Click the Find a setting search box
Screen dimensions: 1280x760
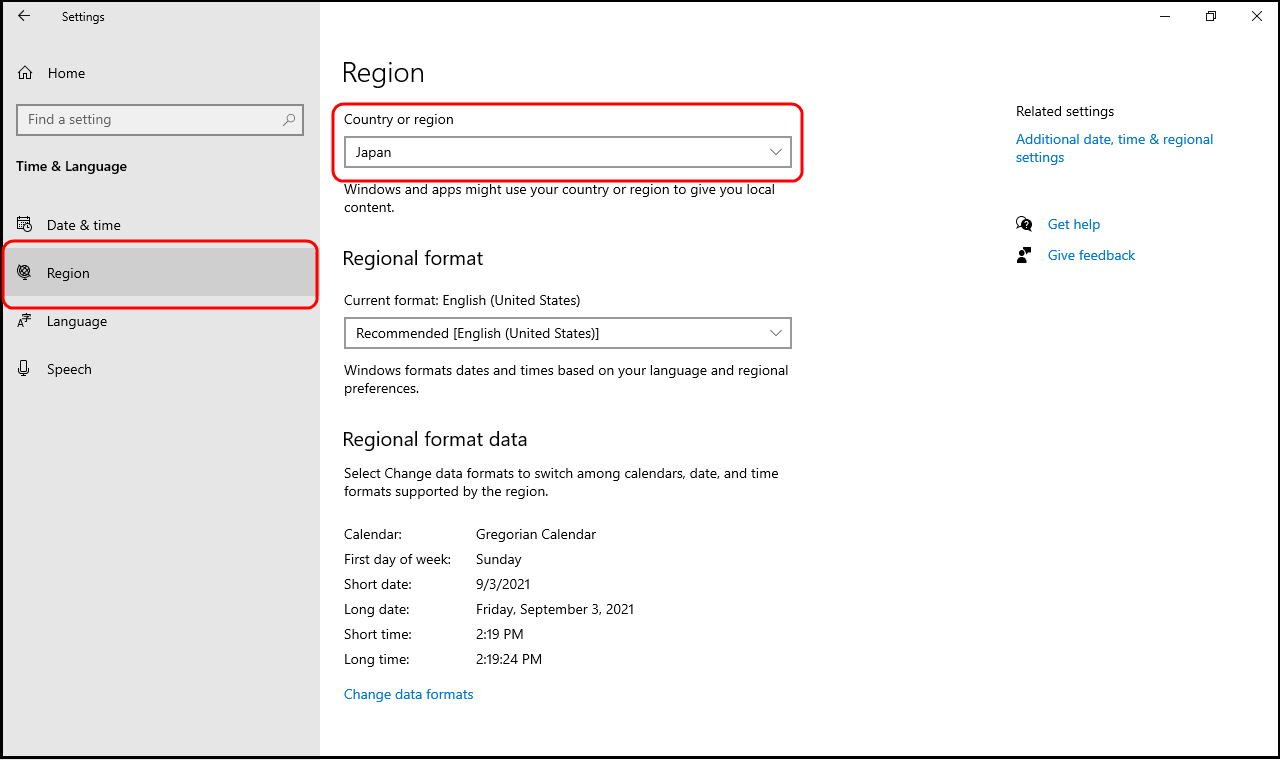click(160, 119)
